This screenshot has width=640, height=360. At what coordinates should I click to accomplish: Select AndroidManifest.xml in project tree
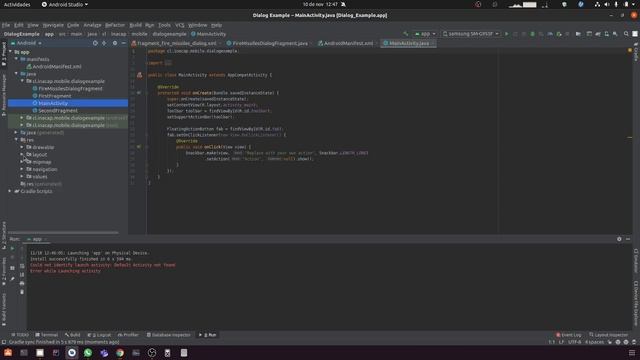point(57,67)
